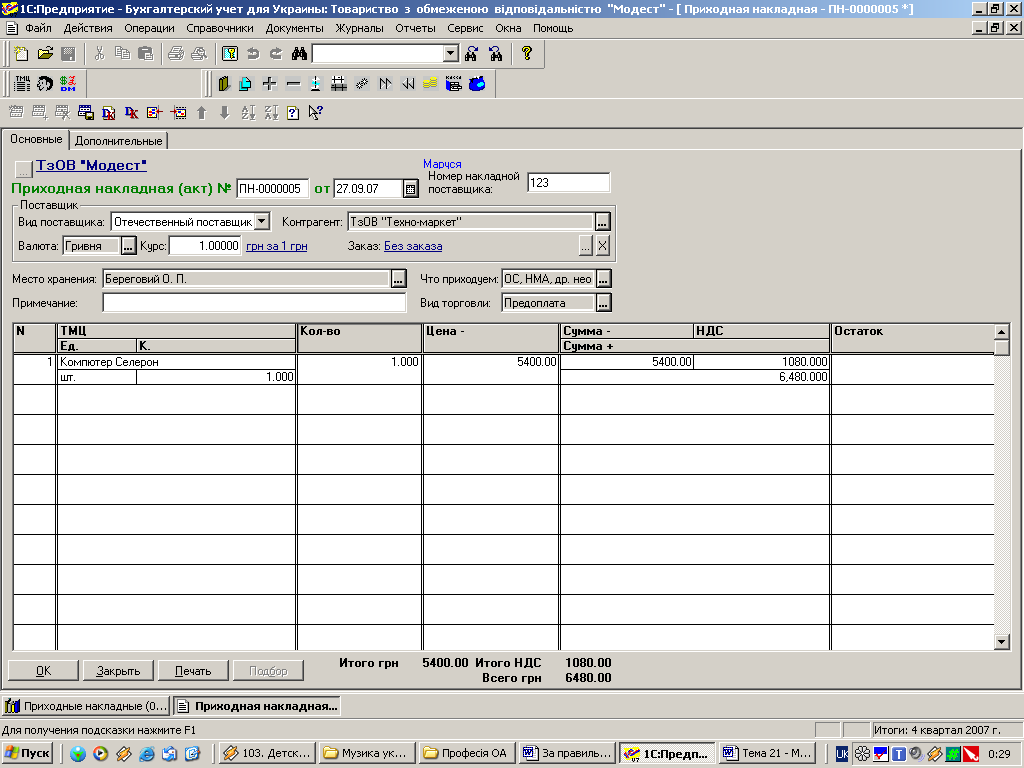Click the sort descending Z-A icon

271,113
